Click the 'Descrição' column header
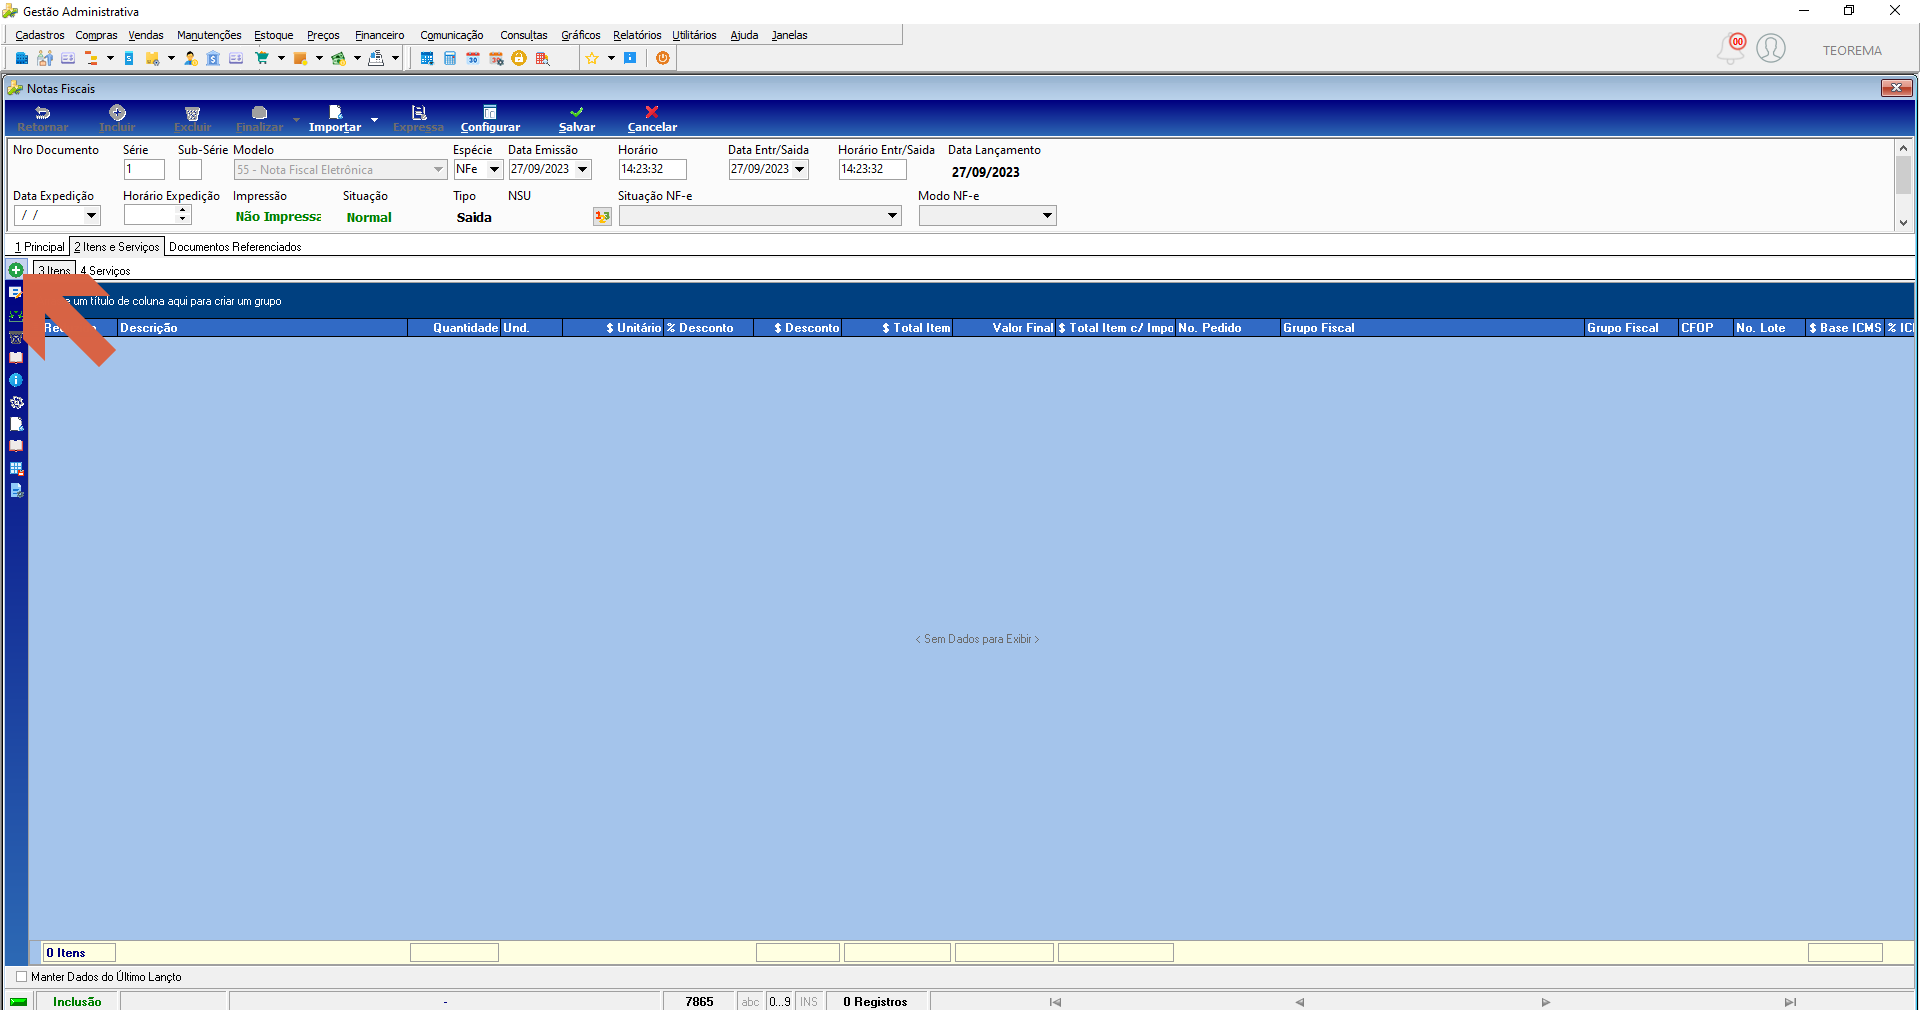 (262, 328)
